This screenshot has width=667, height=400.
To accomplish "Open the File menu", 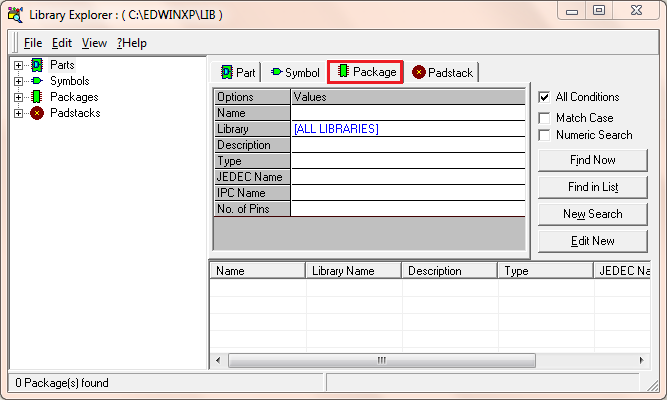I will coord(33,43).
